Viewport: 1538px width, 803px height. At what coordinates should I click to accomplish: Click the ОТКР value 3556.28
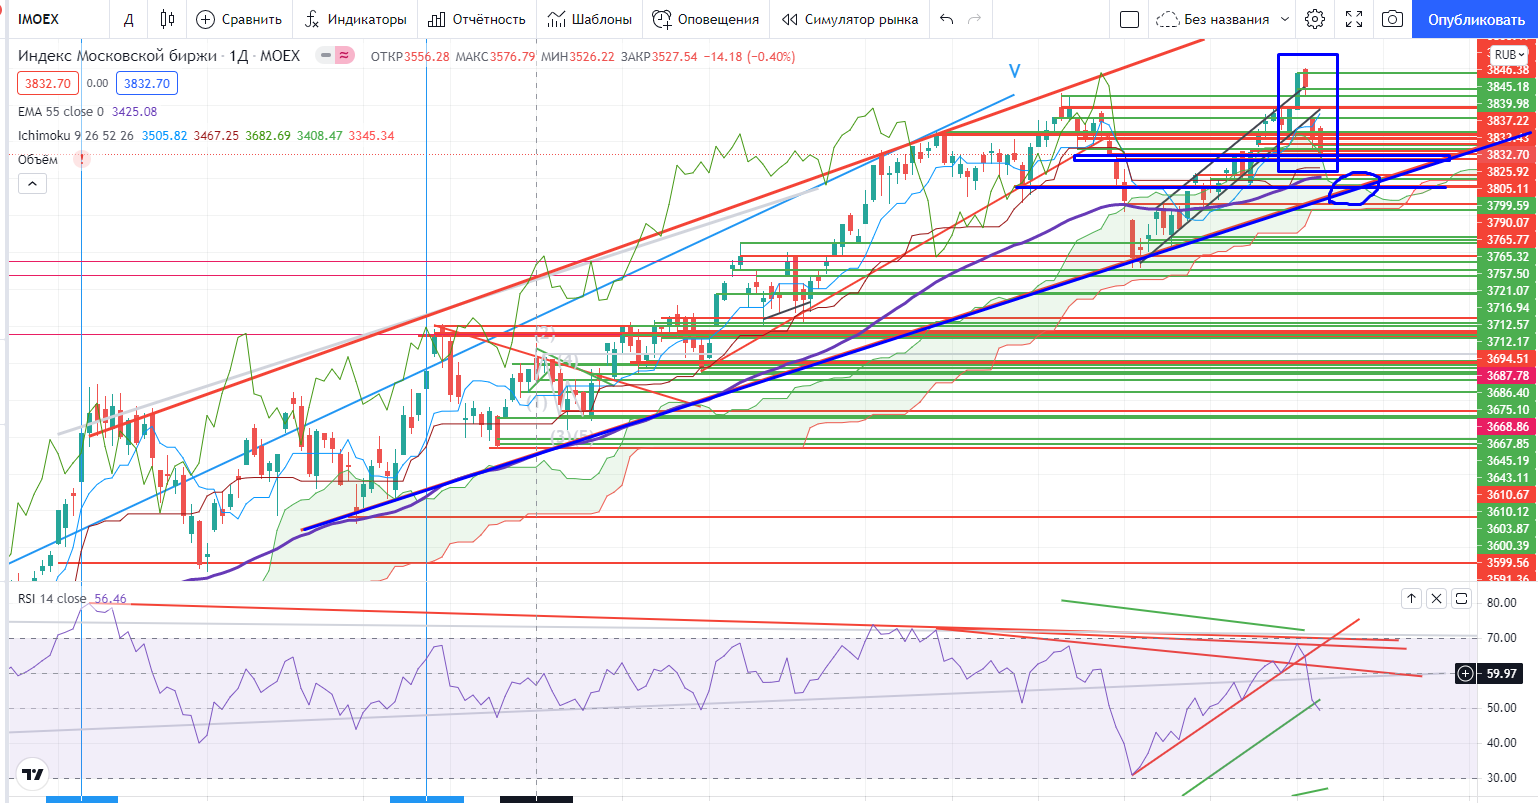pos(427,57)
